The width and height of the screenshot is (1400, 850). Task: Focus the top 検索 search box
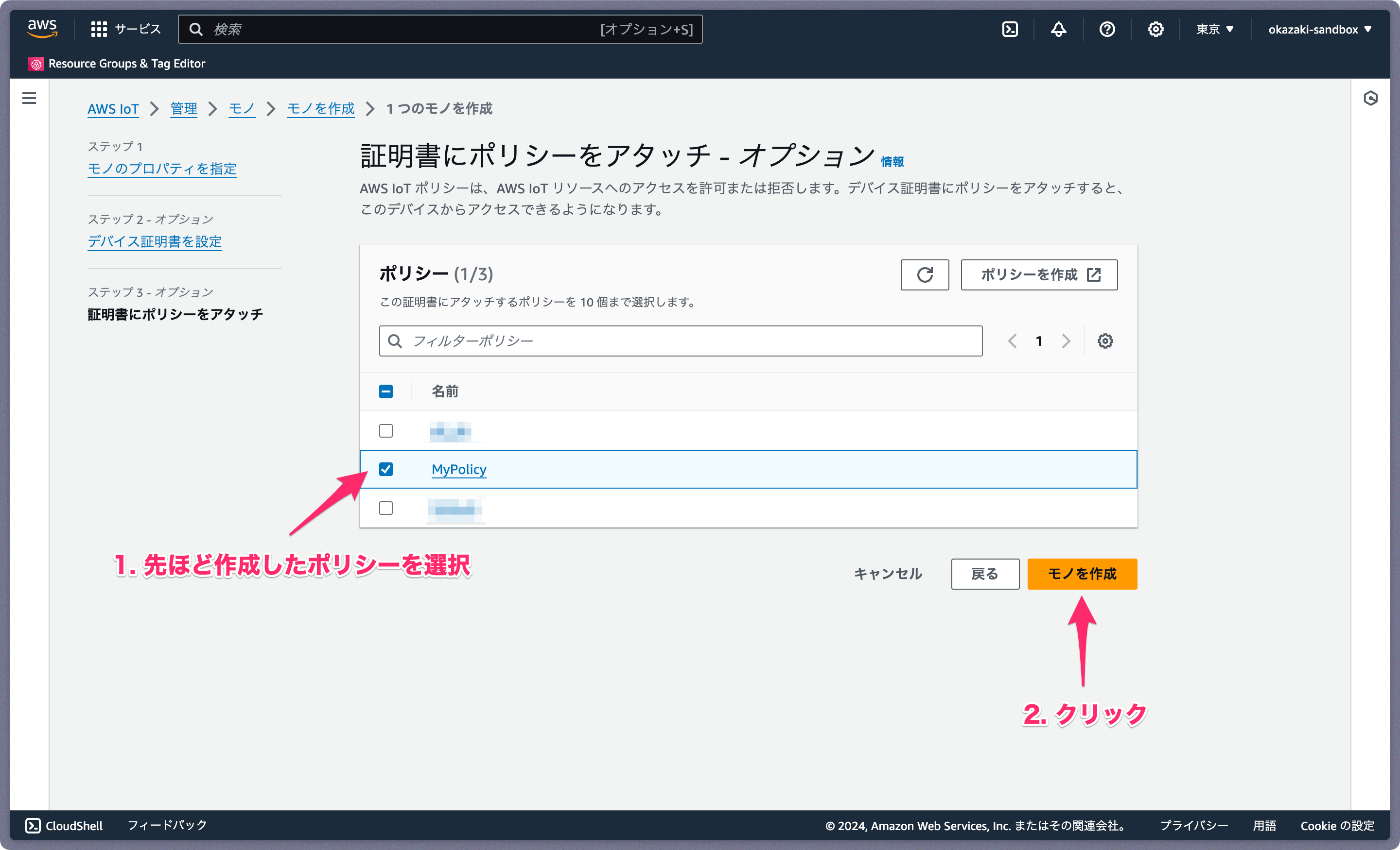(440, 29)
